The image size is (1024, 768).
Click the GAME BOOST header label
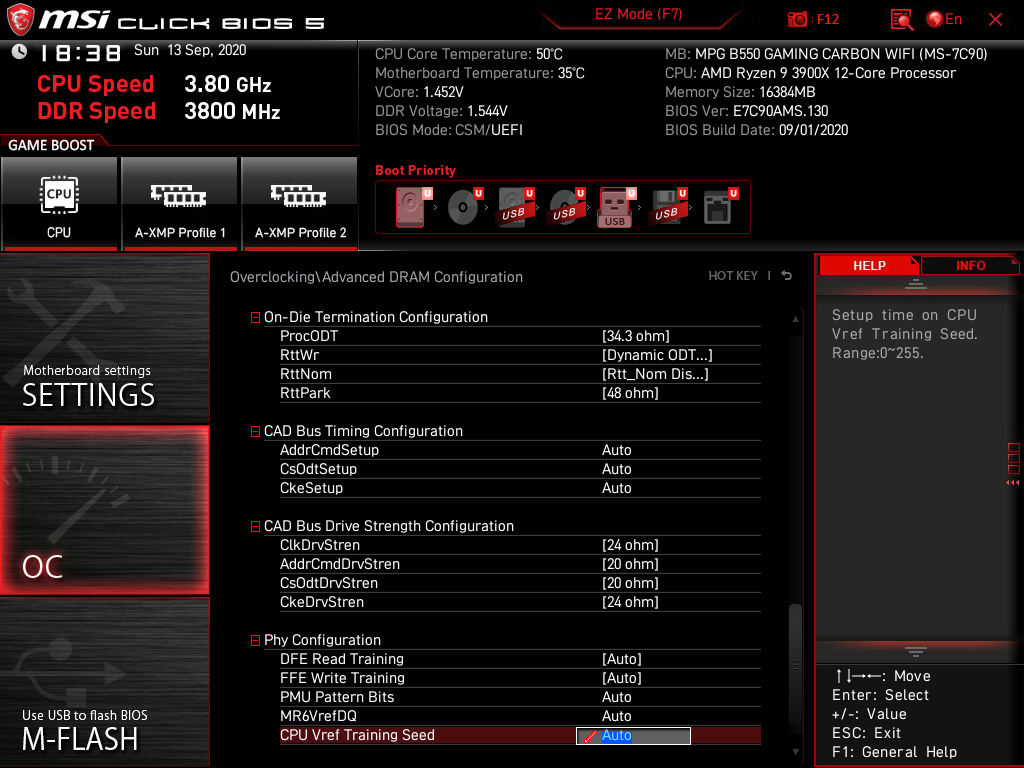[x=51, y=145]
